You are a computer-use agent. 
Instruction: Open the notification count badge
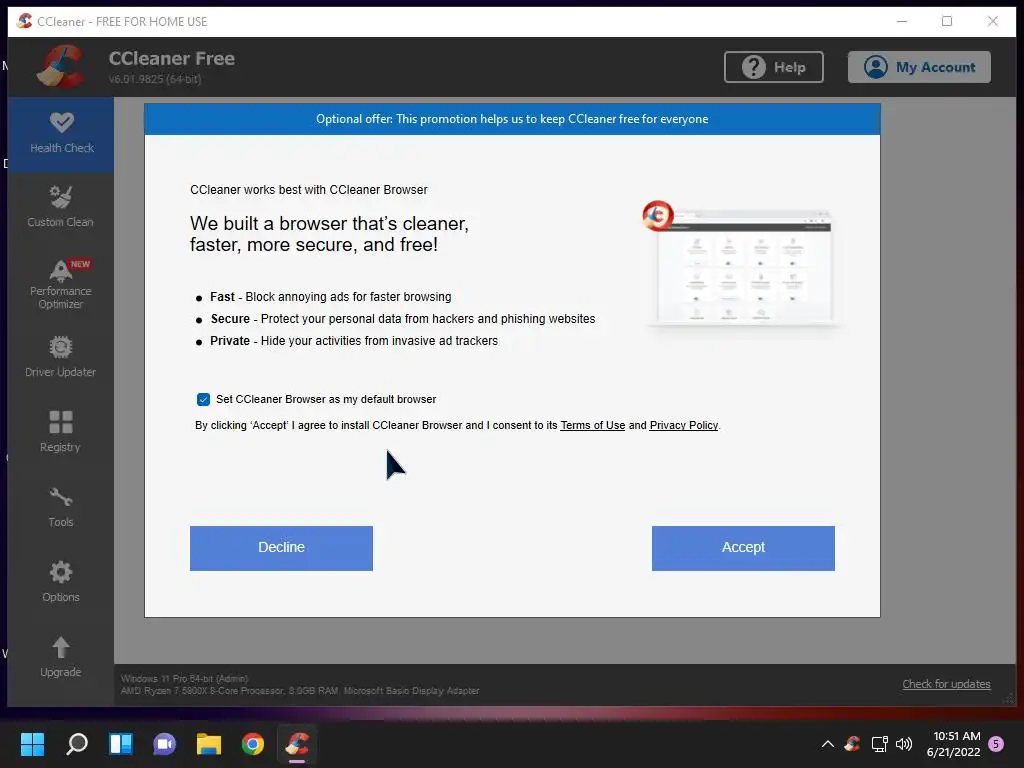click(996, 744)
